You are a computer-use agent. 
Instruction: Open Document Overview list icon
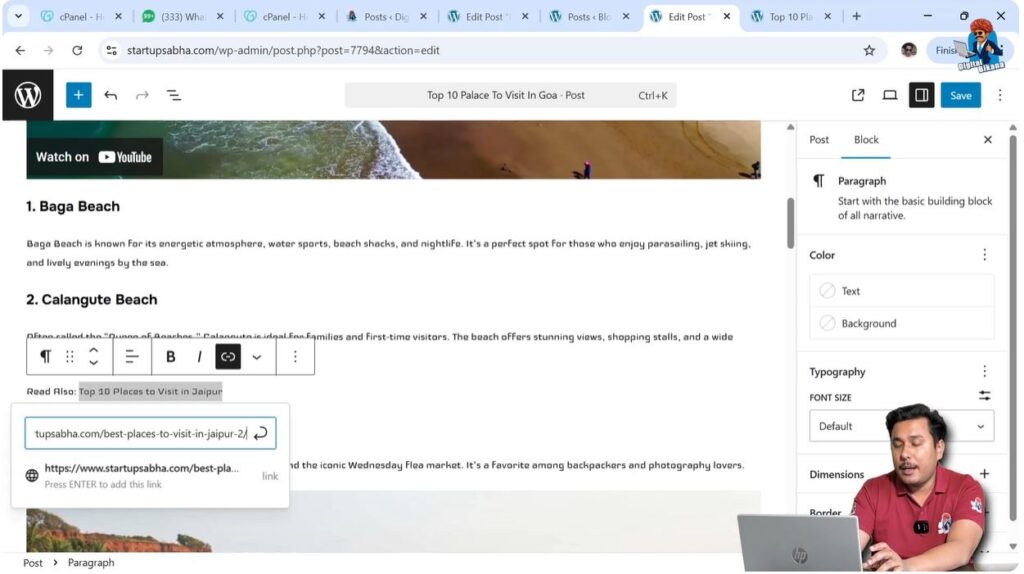tap(173, 95)
